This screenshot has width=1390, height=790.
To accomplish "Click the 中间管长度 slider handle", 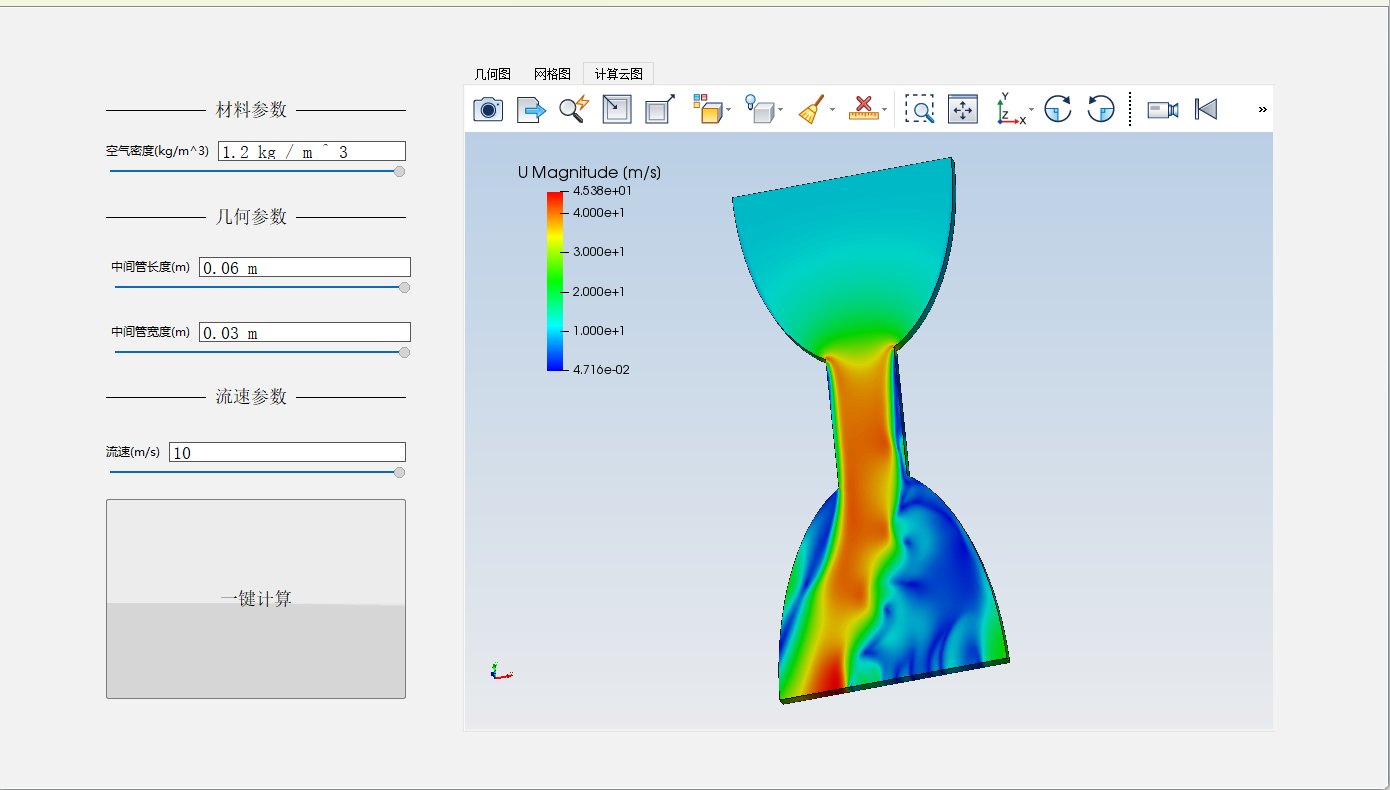I will coord(405,287).
